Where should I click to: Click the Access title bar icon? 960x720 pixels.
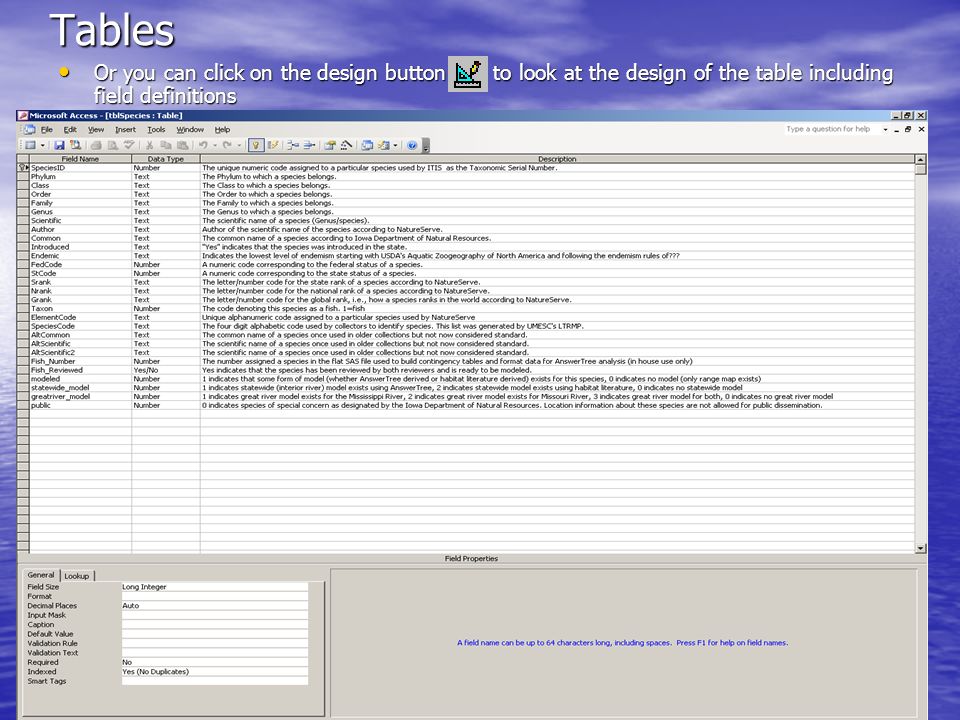pyautogui.click(x=23, y=115)
